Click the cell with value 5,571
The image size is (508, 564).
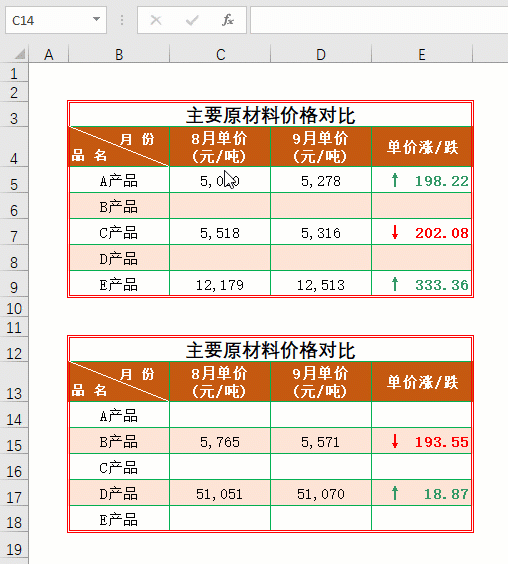click(x=321, y=441)
